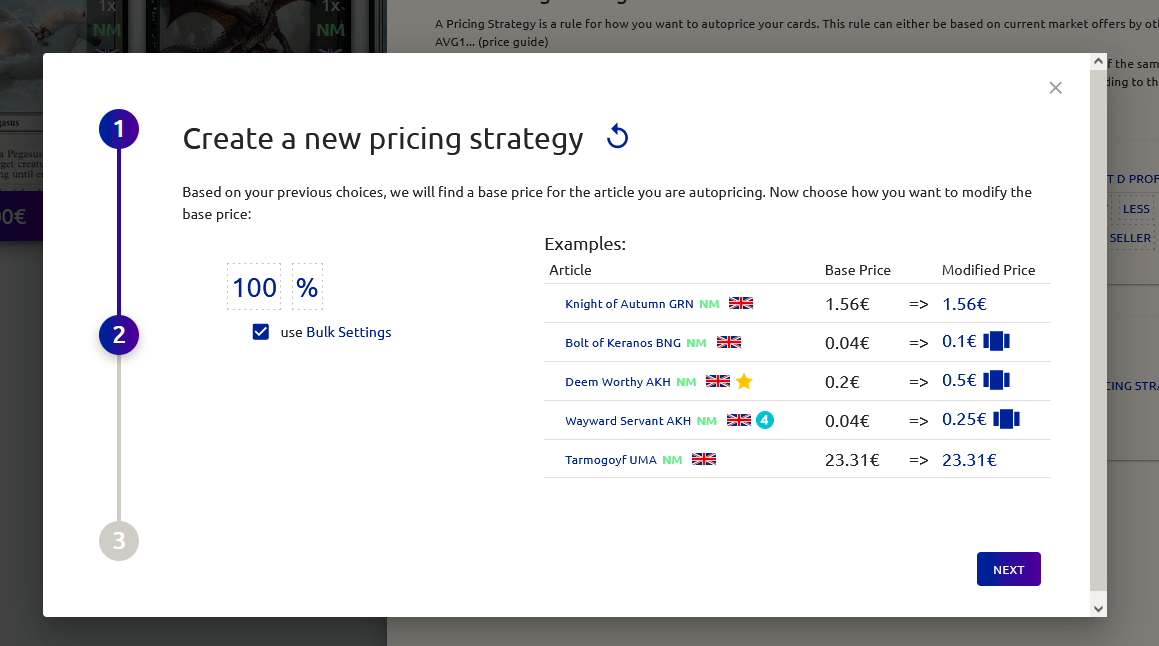Viewport: 1159px width, 646px height.
Task: Open Wayward Servant AKH article
Action: coord(628,421)
